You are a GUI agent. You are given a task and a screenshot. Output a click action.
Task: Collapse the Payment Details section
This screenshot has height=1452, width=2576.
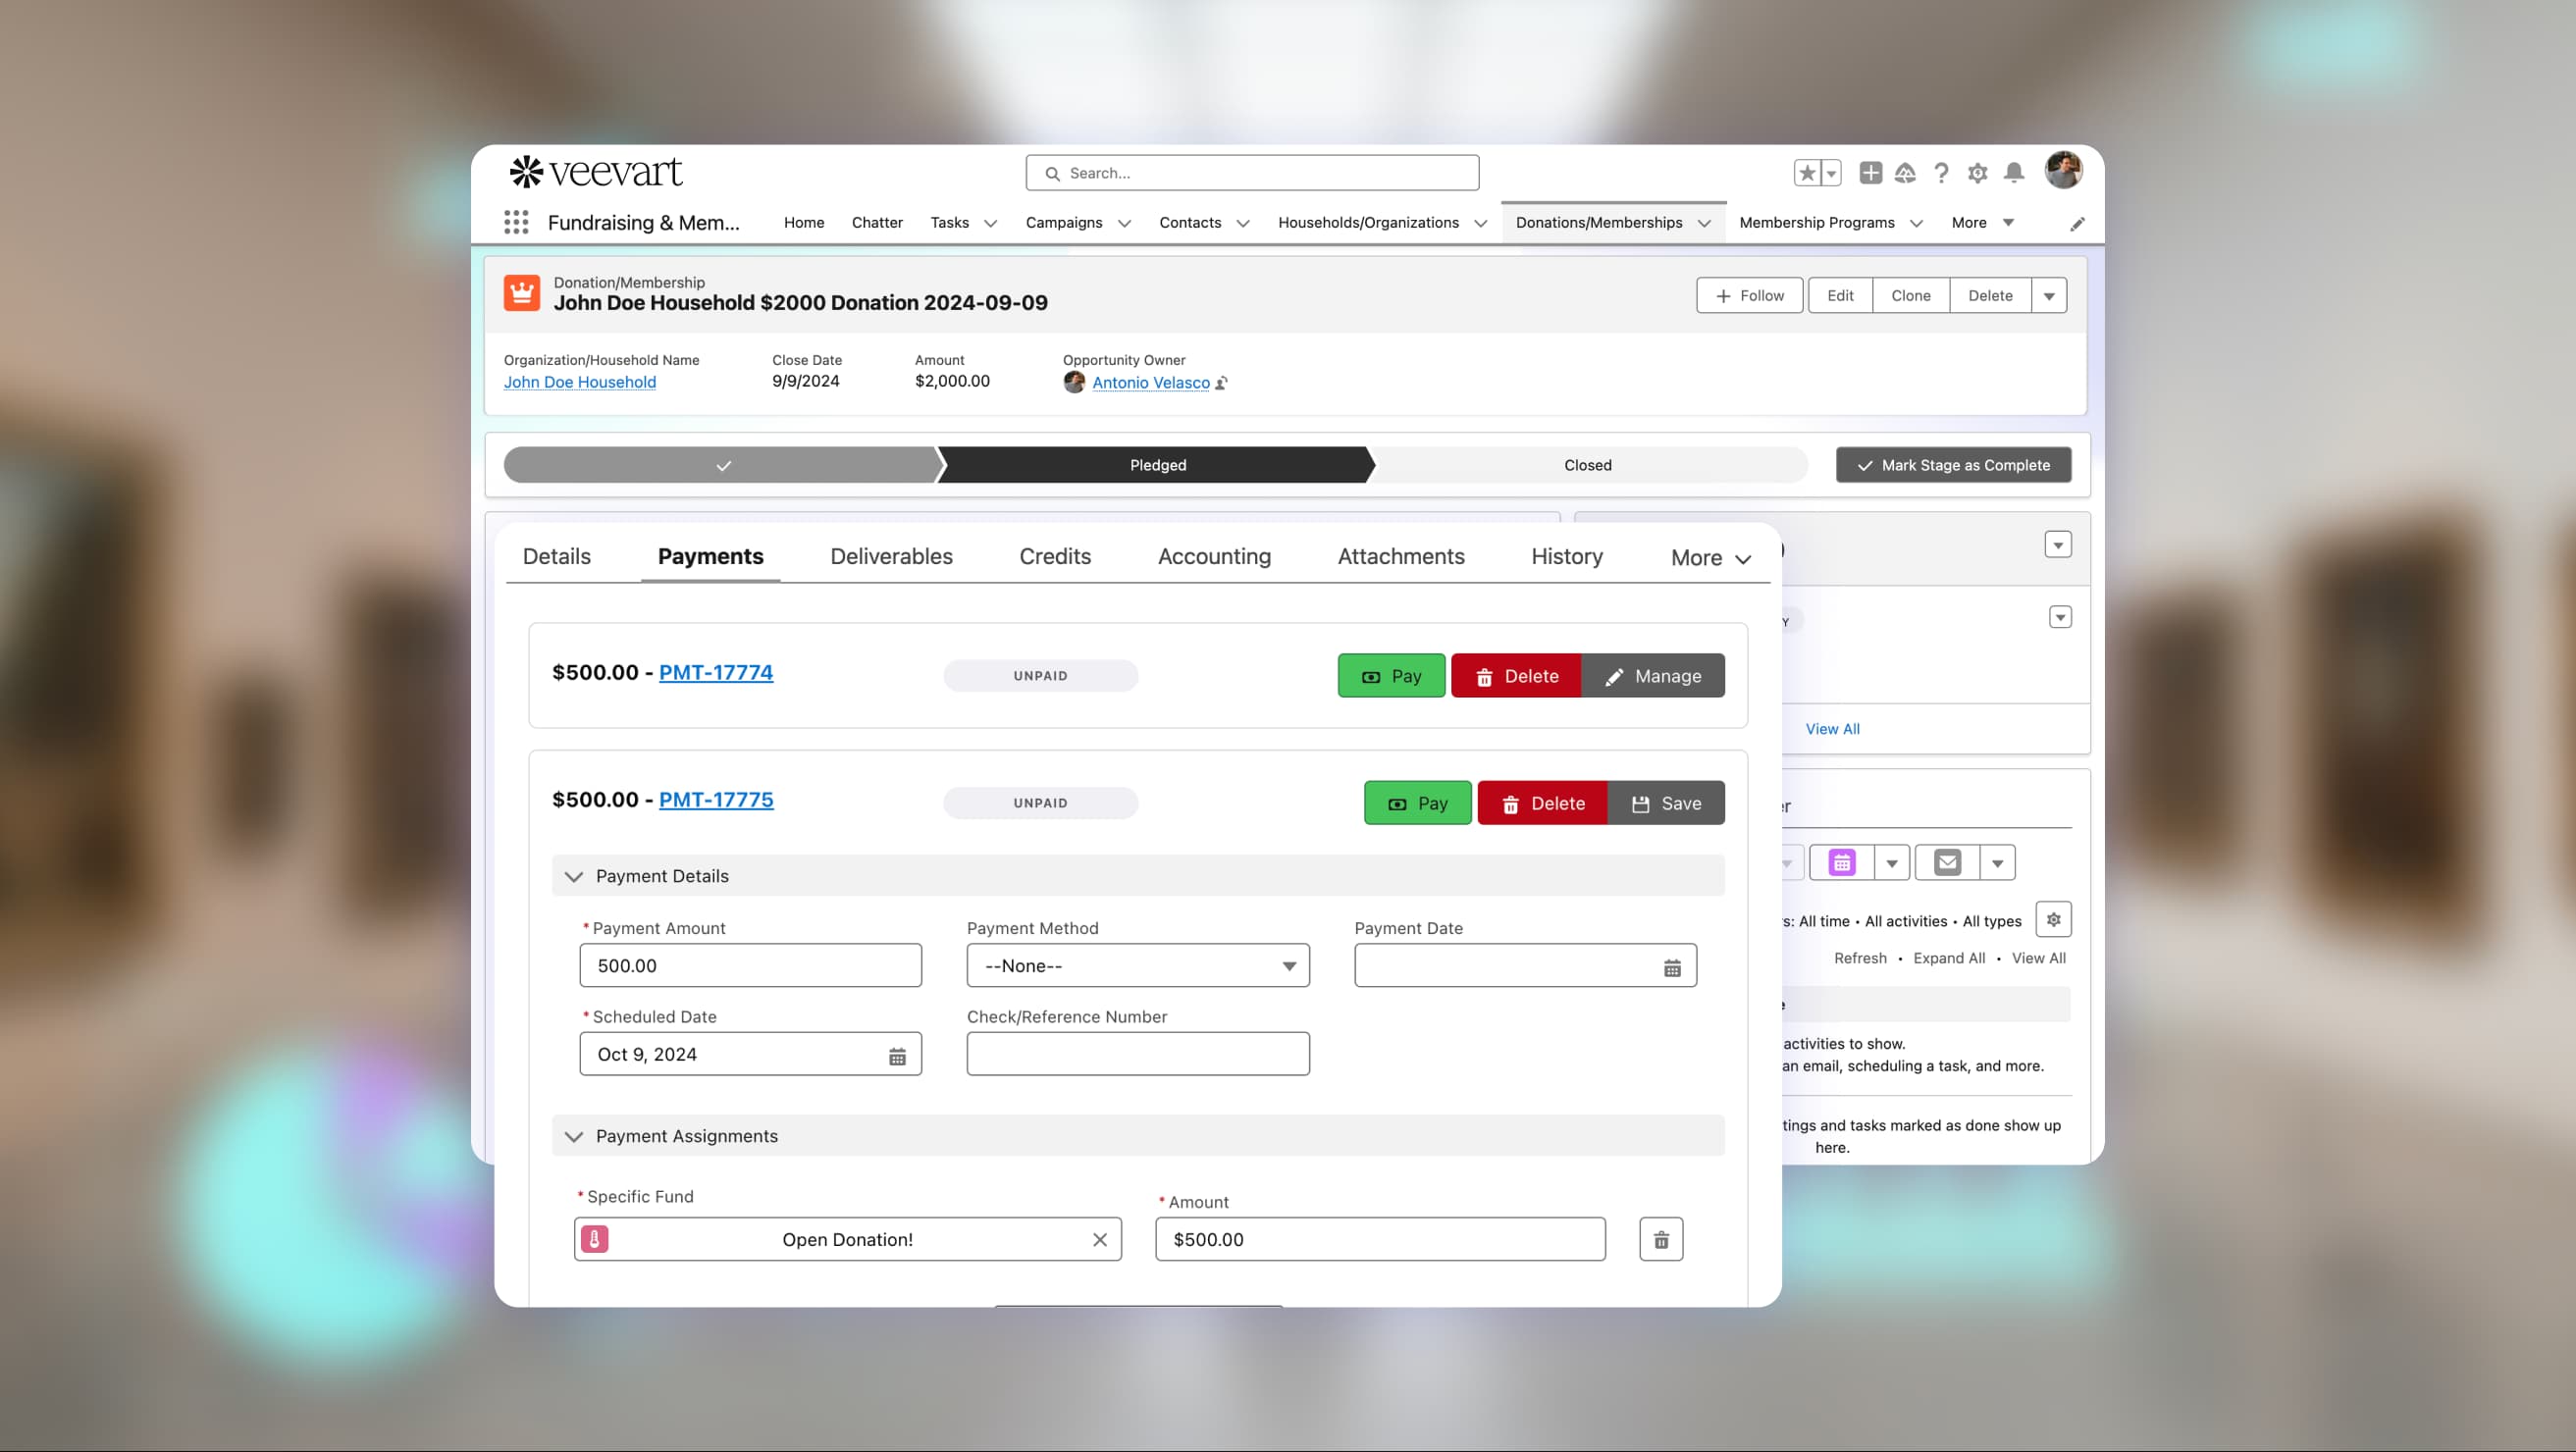tap(575, 876)
